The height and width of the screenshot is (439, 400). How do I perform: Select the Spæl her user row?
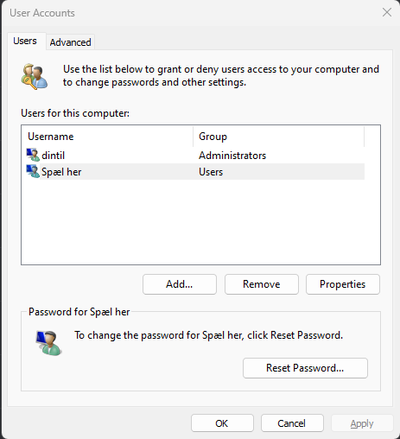coord(195,172)
